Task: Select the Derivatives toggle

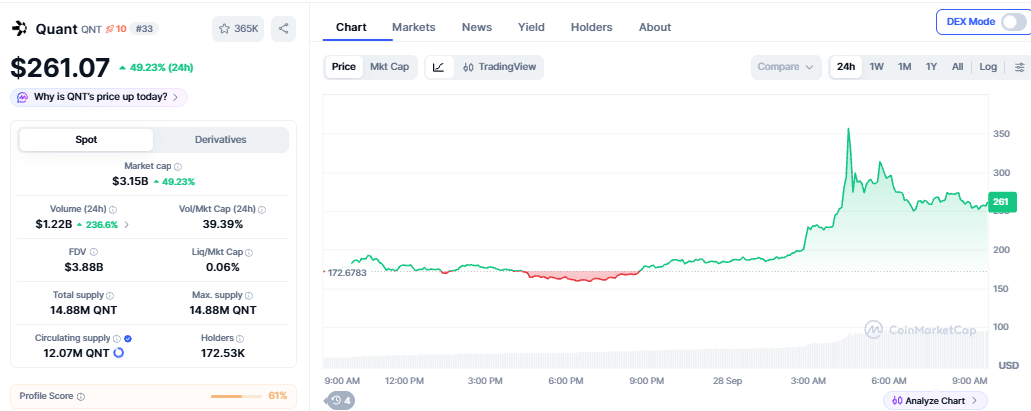Action: pyautogui.click(x=220, y=140)
